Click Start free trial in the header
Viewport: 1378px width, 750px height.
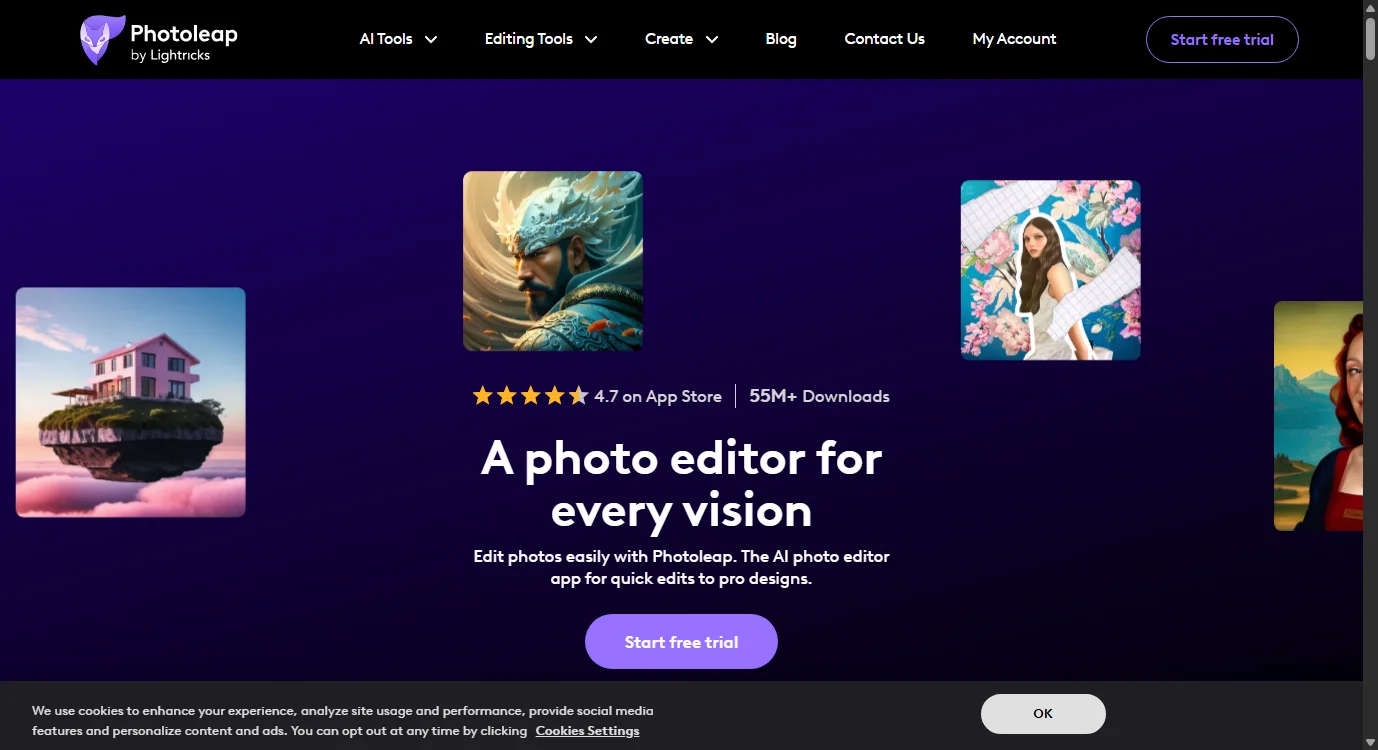click(x=1221, y=39)
